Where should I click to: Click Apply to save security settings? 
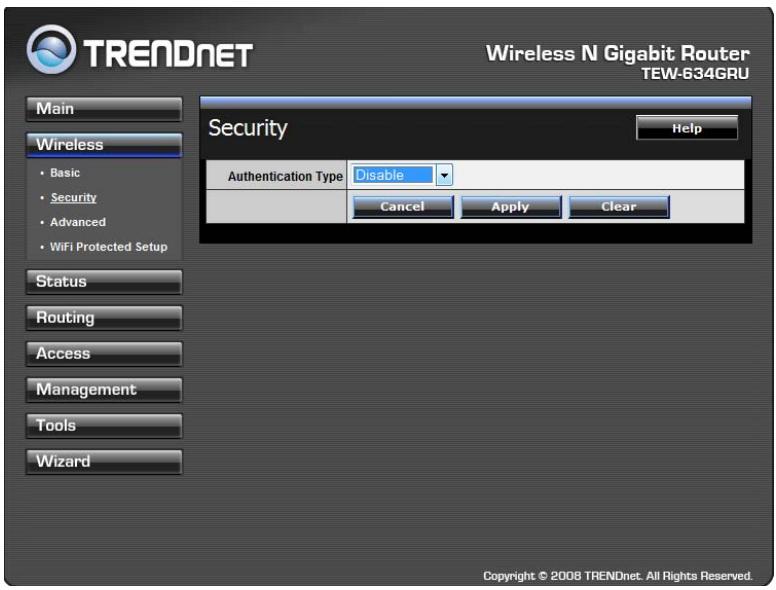point(511,207)
